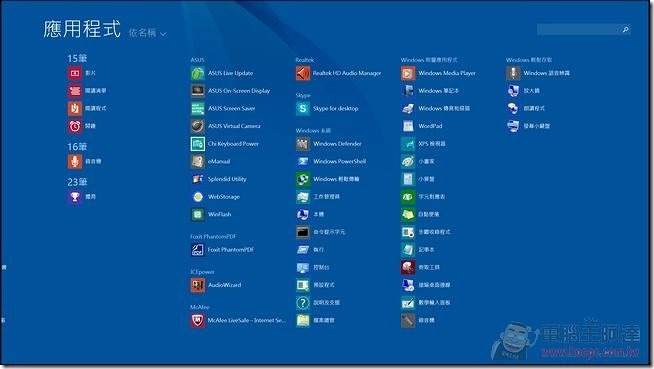This screenshot has height=369, width=654.
Task: Open 數學輸入面板 Math Input Panel
Action: pos(426,303)
